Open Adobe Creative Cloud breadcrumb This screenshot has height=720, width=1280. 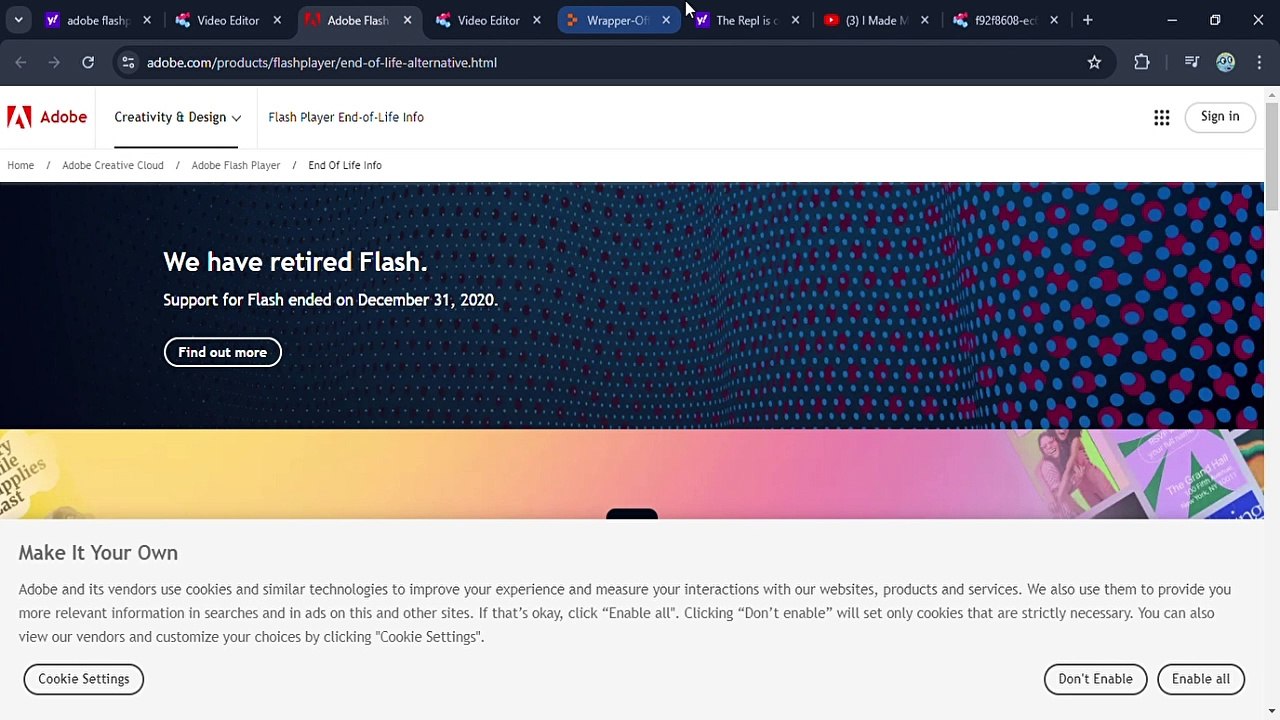(x=113, y=165)
